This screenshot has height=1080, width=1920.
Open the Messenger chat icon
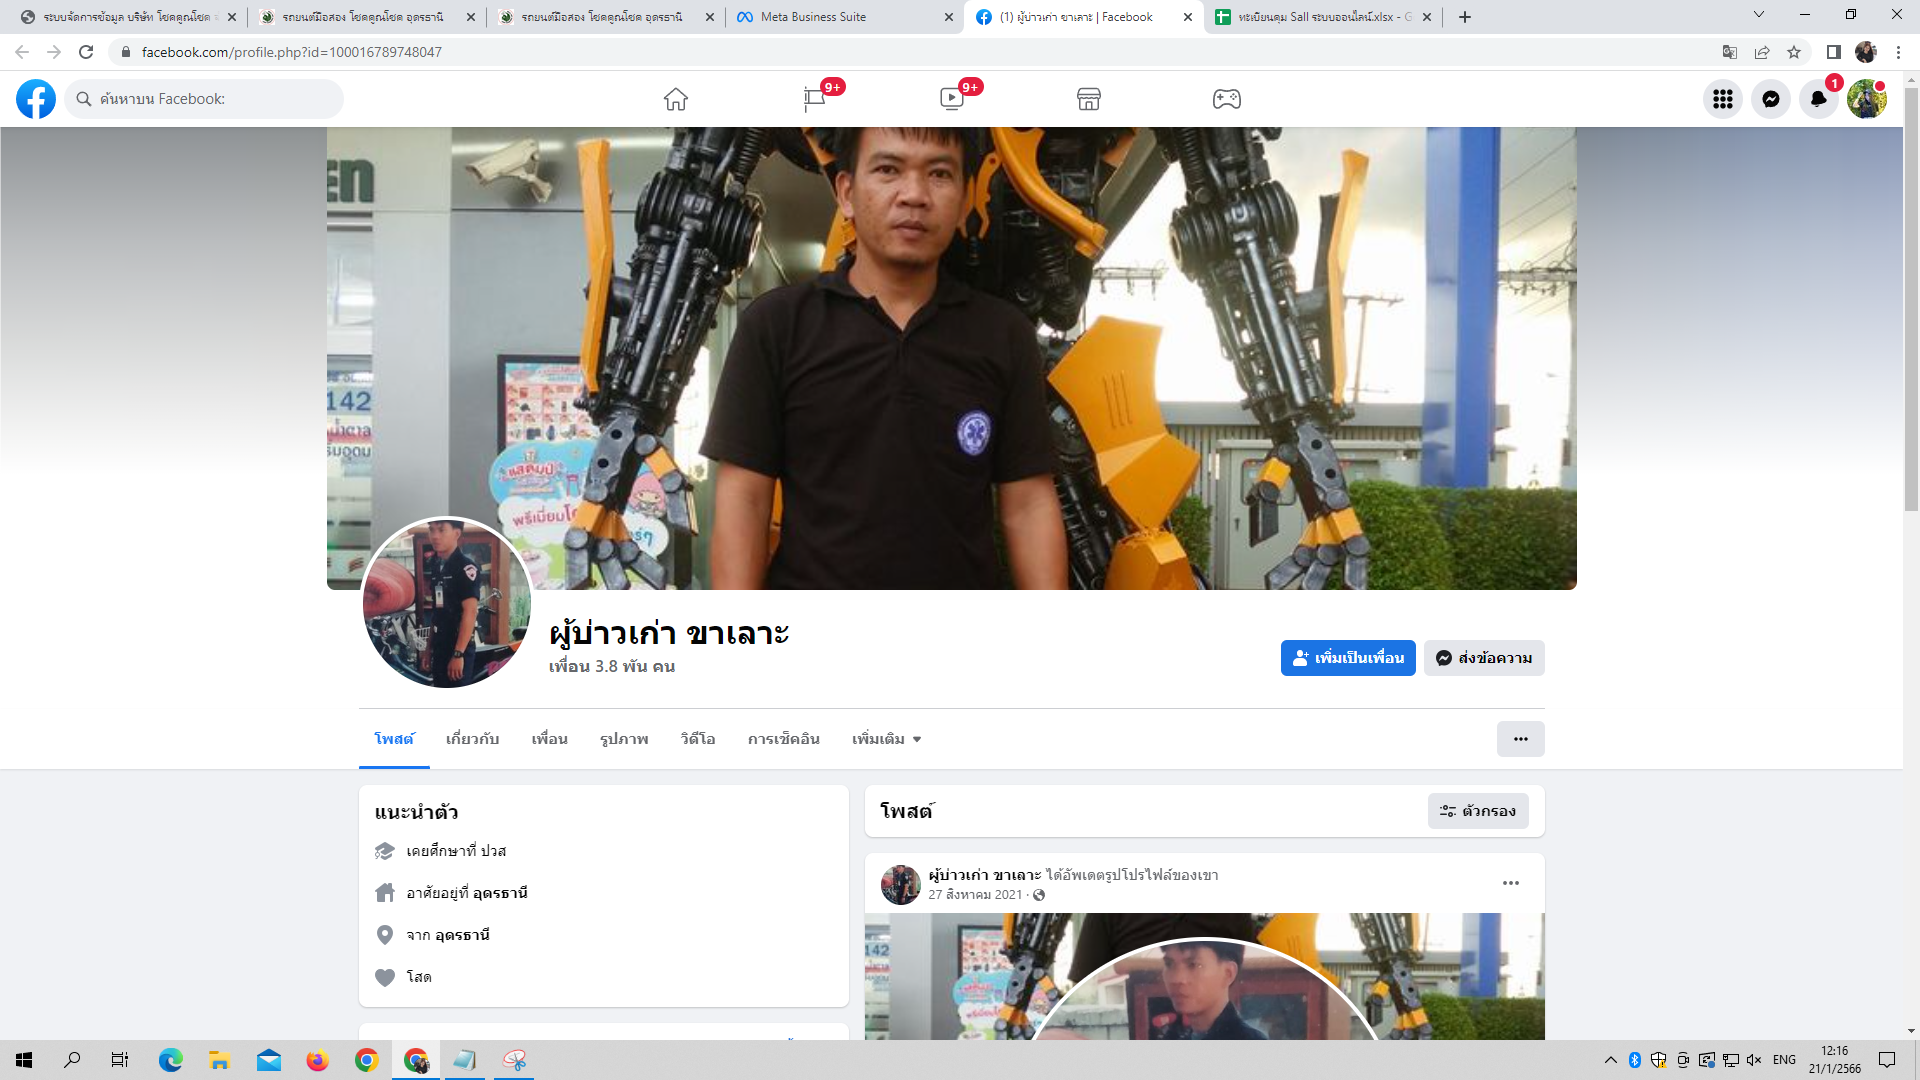click(1770, 99)
